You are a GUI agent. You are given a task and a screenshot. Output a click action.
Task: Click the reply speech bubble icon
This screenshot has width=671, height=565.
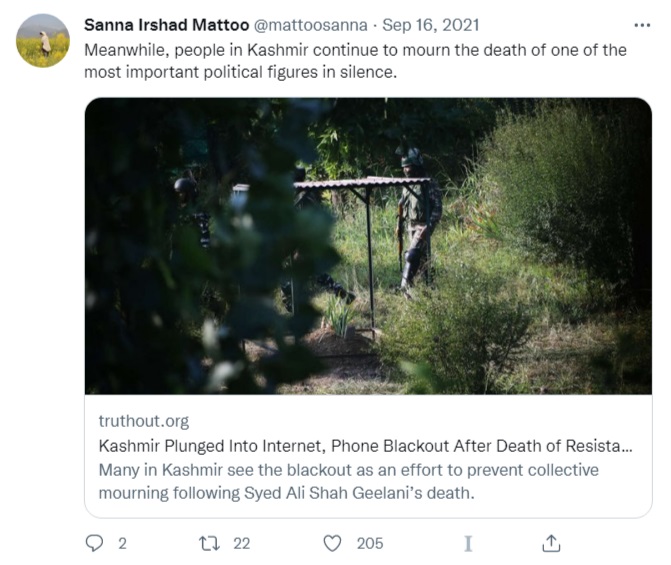tap(95, 543)
